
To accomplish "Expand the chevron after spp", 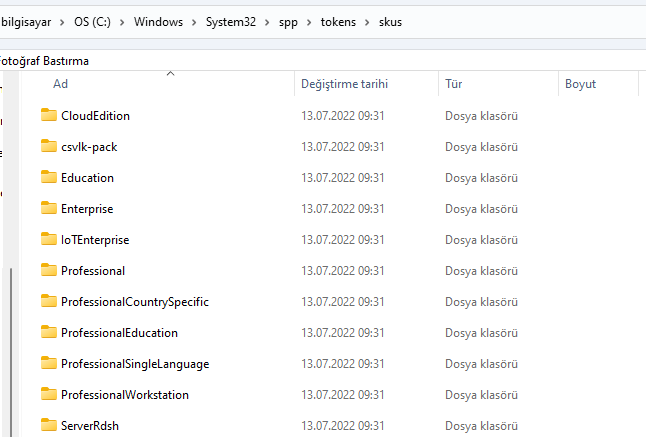I will tap(309, 22).
